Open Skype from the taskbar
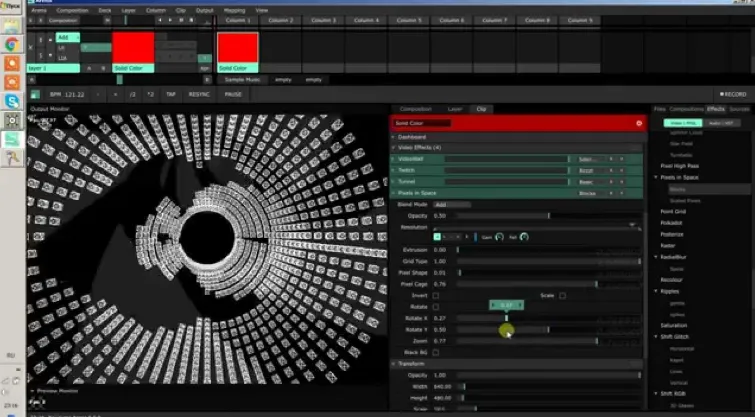Viewport: 755px width, 417px height. pos(12,101)
